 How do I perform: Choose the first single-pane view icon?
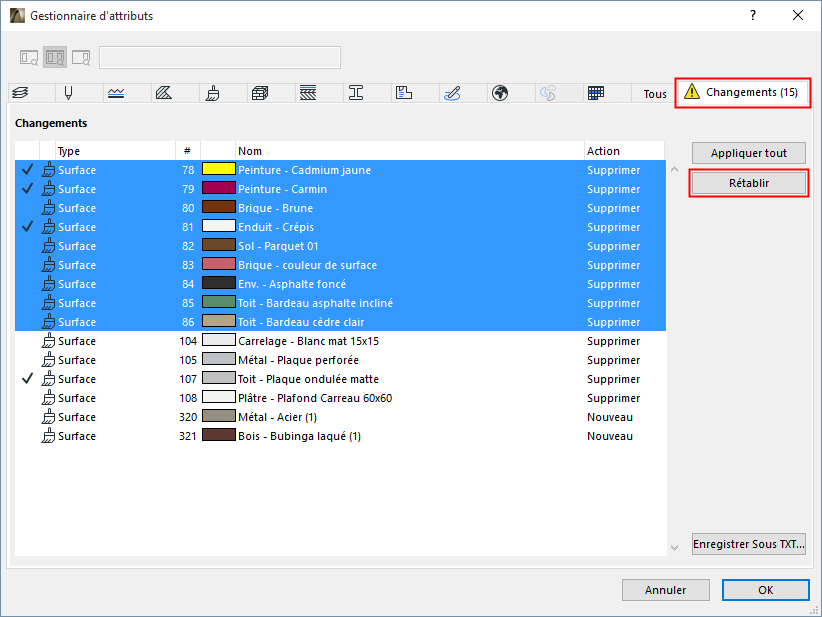click(x=29, y=57)
